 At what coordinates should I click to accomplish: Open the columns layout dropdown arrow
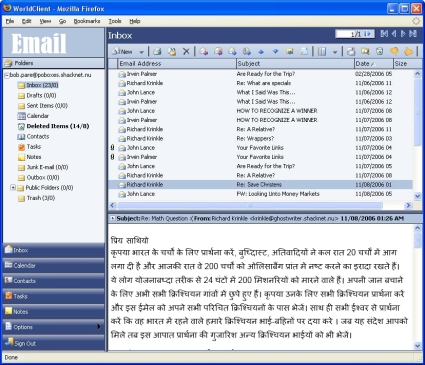click(x=335, y=52)
